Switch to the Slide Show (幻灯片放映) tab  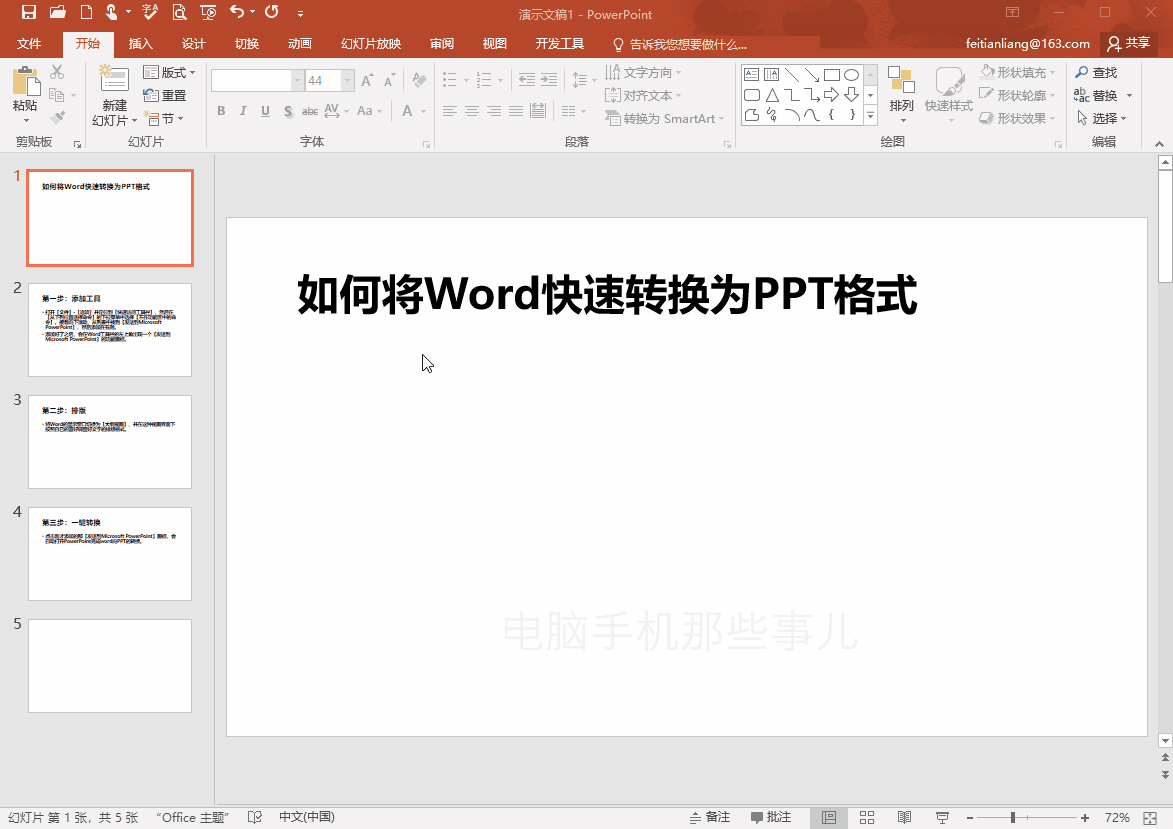pyautogui.click(x=371, y=43)
